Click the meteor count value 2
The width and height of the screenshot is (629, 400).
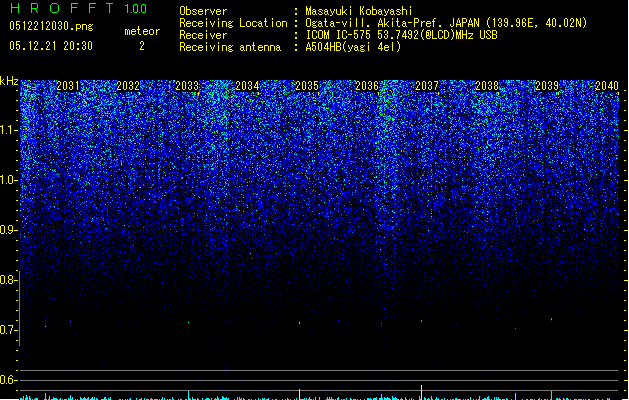click(142, 46)
